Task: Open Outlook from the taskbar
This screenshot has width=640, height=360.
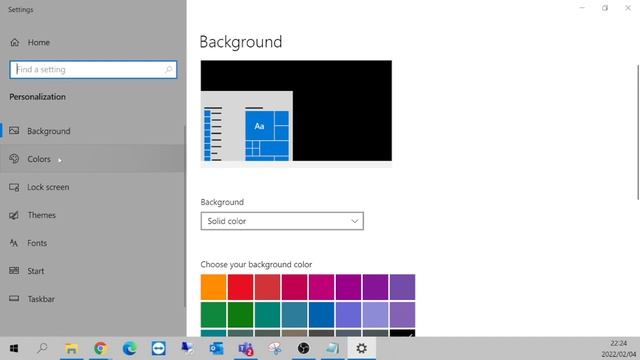Action: (216, 349)
